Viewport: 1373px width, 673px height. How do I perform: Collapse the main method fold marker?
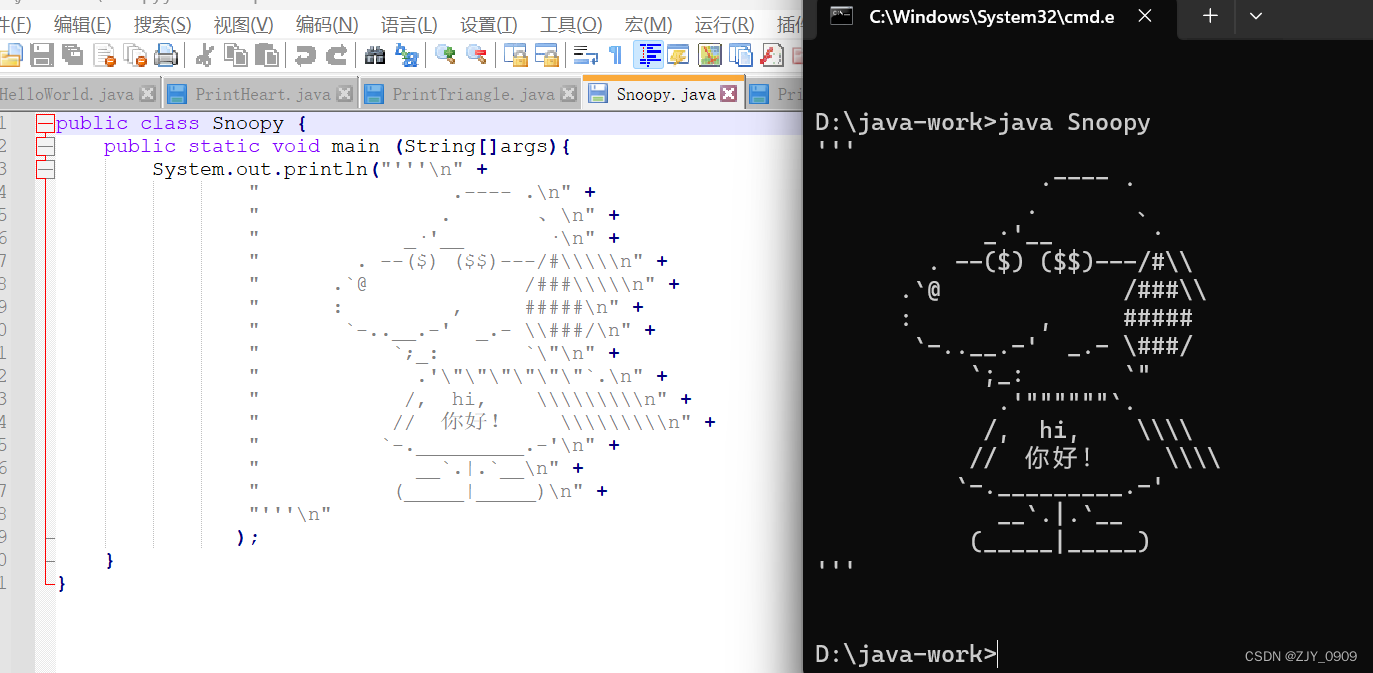pos(45,147)
